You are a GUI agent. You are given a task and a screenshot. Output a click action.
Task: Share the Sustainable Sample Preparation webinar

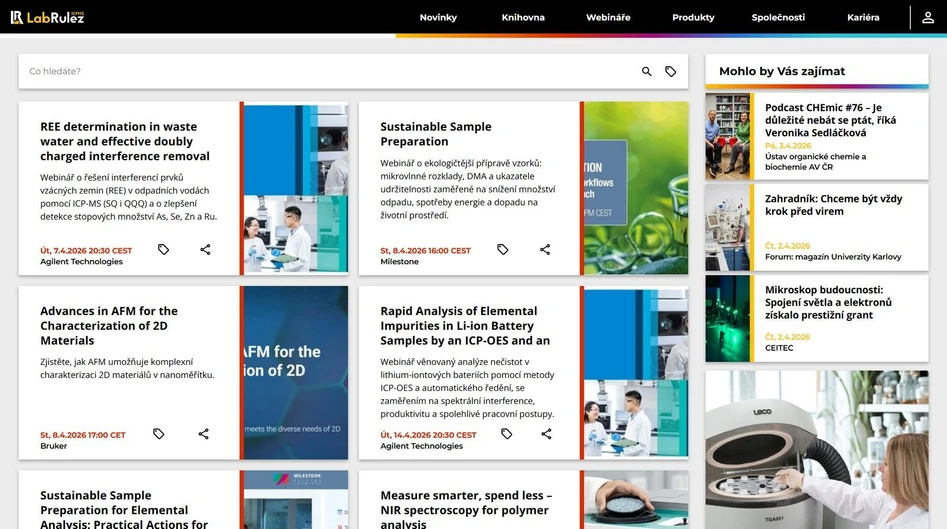point(545,249)
